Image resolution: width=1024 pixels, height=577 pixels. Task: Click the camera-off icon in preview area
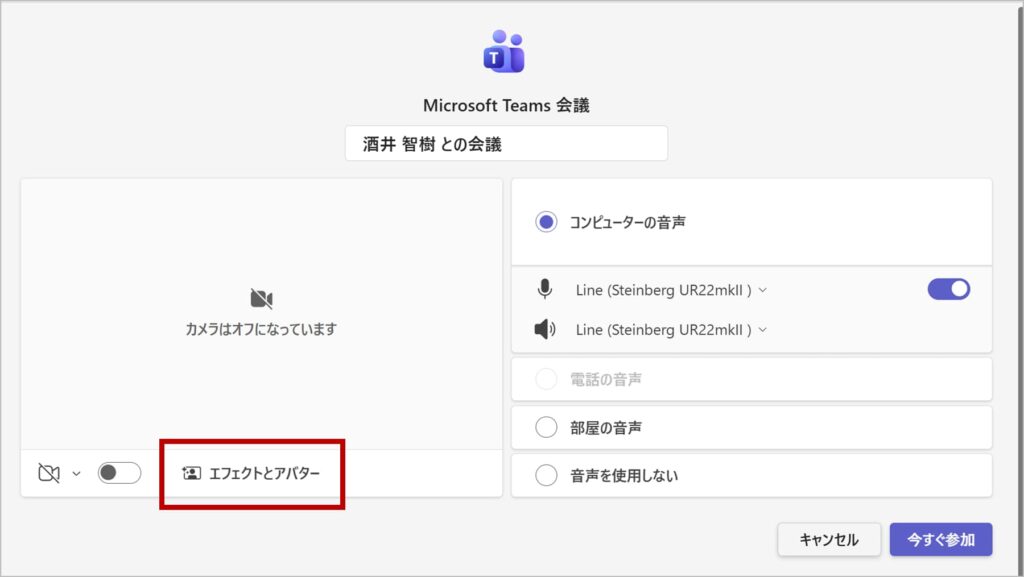[x=261, y=298]
